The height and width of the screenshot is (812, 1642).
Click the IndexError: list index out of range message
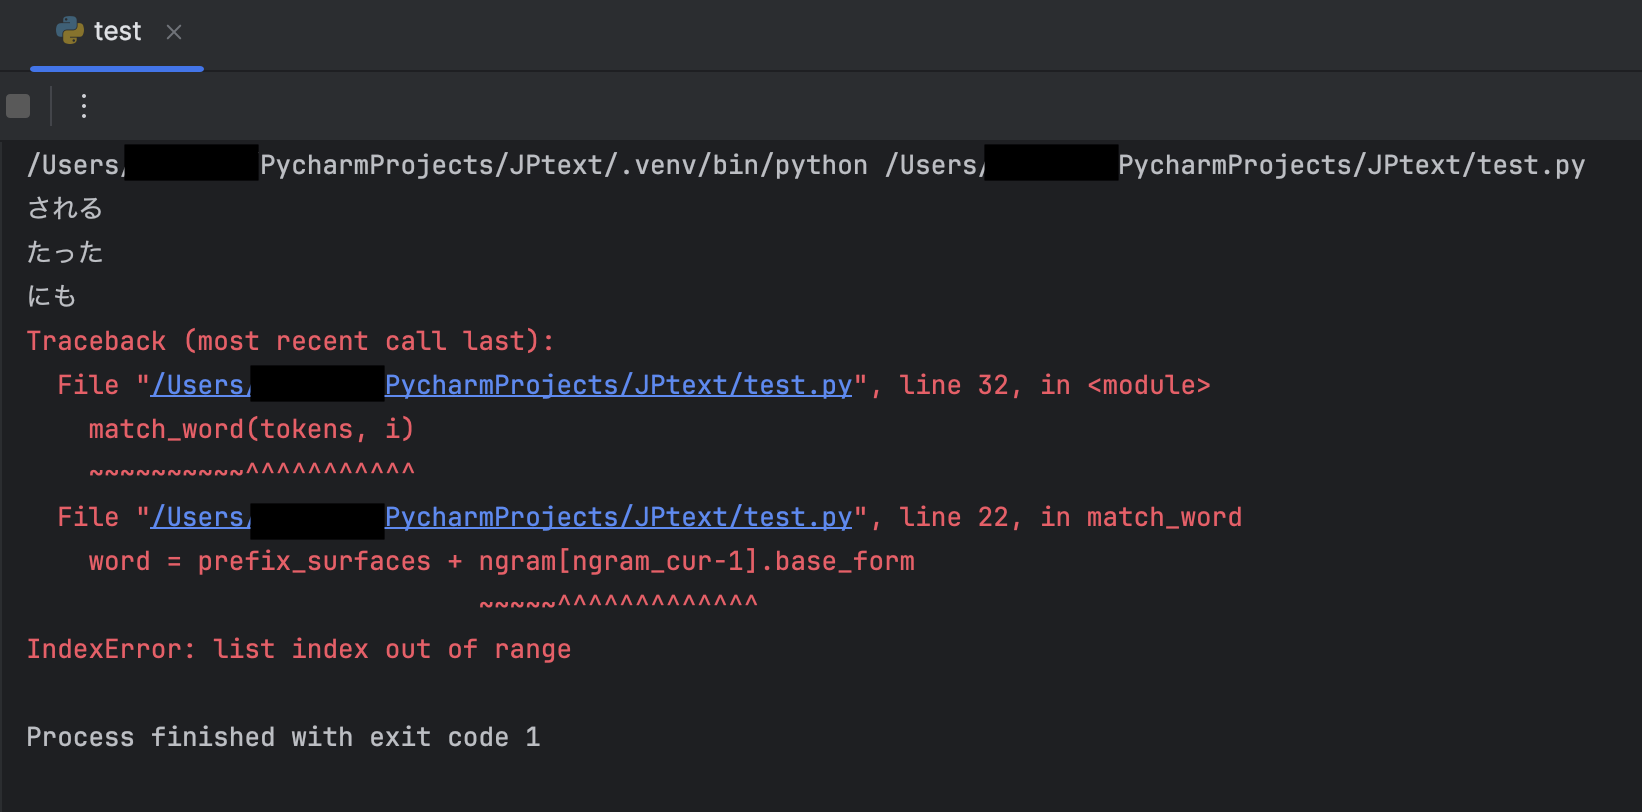298,649
